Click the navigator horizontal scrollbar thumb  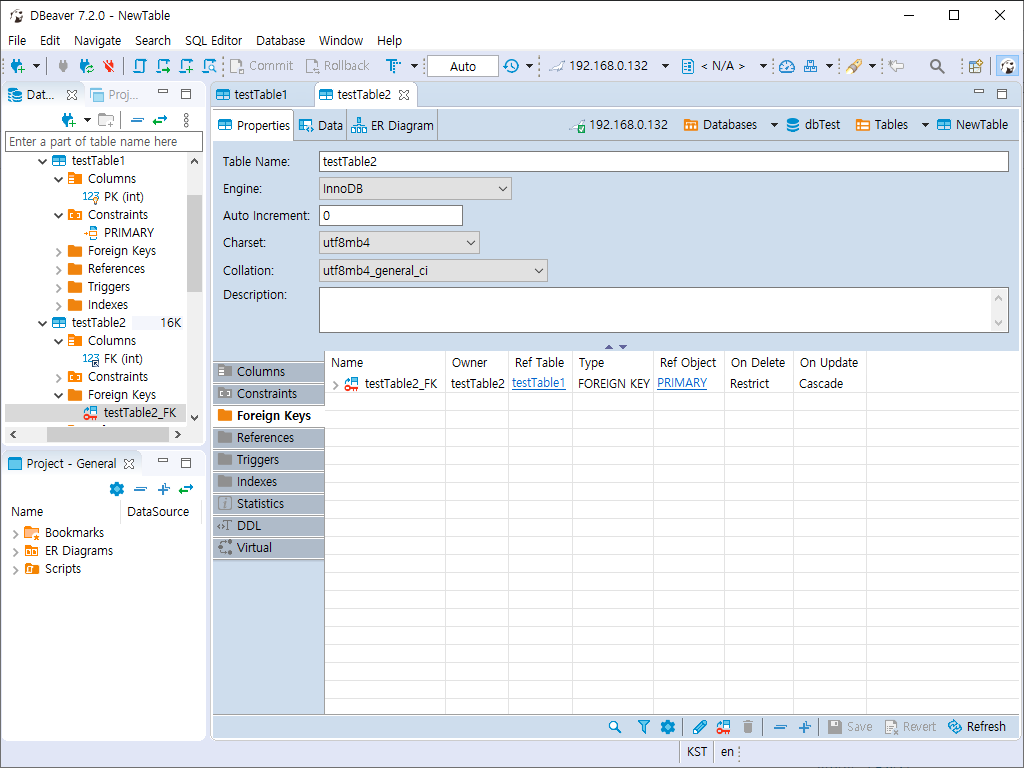click(x=108, y=434)
